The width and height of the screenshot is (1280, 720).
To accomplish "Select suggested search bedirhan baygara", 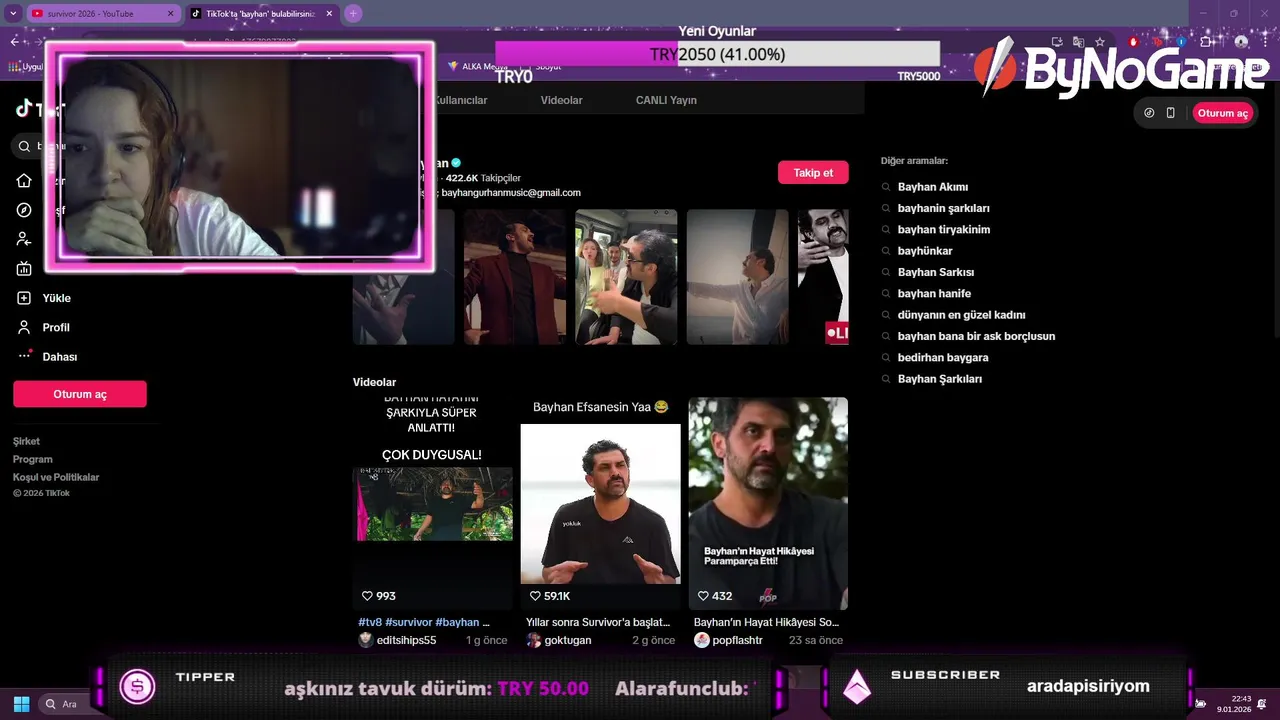I will point(943,358).
